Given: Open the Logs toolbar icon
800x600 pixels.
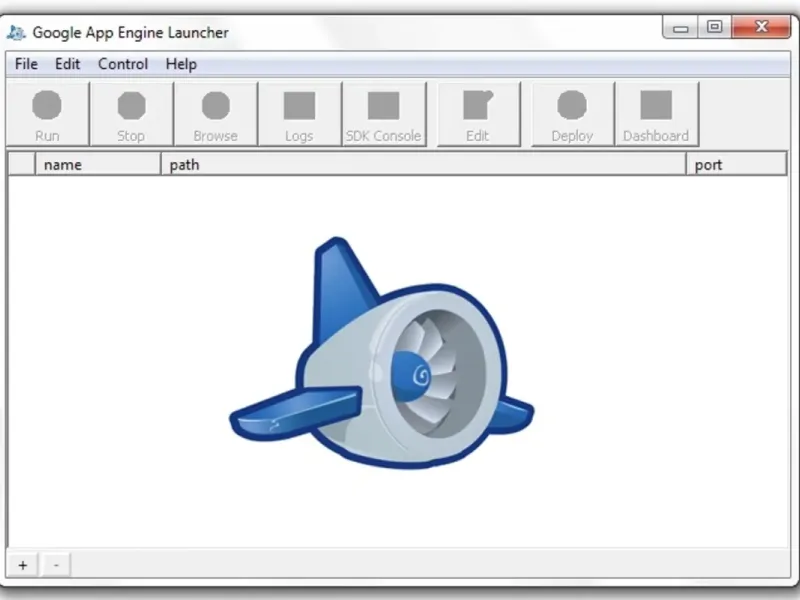Looking at the screenshot, I should pos(299,114).
